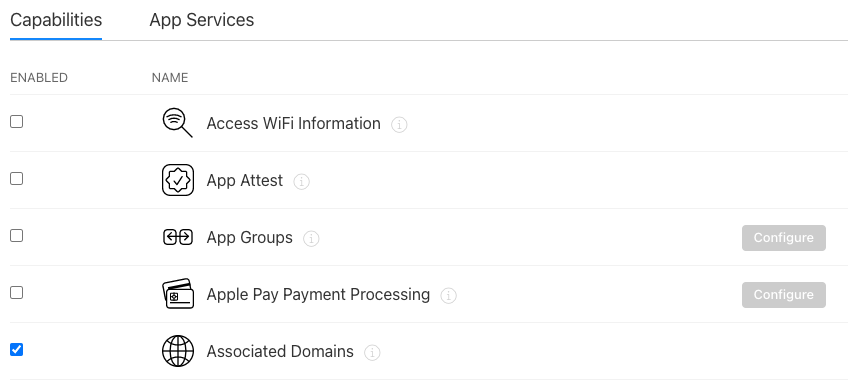
Task: Show info for Apple Pay Payment Processing
Action: tap(448, 295)
